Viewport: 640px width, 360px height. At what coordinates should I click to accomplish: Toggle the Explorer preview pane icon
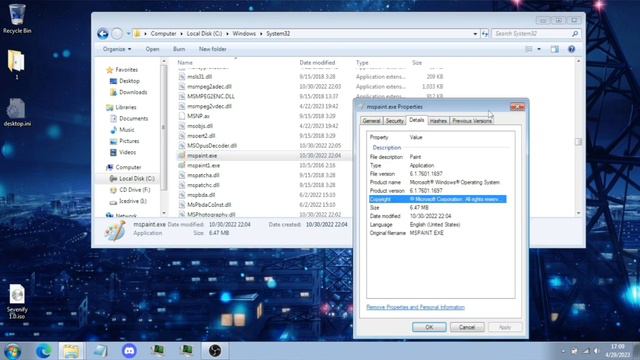(x=554, y=49)
